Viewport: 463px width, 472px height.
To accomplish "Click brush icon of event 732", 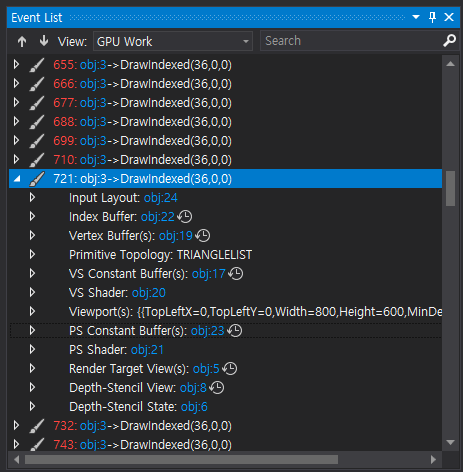I will 37,426.
